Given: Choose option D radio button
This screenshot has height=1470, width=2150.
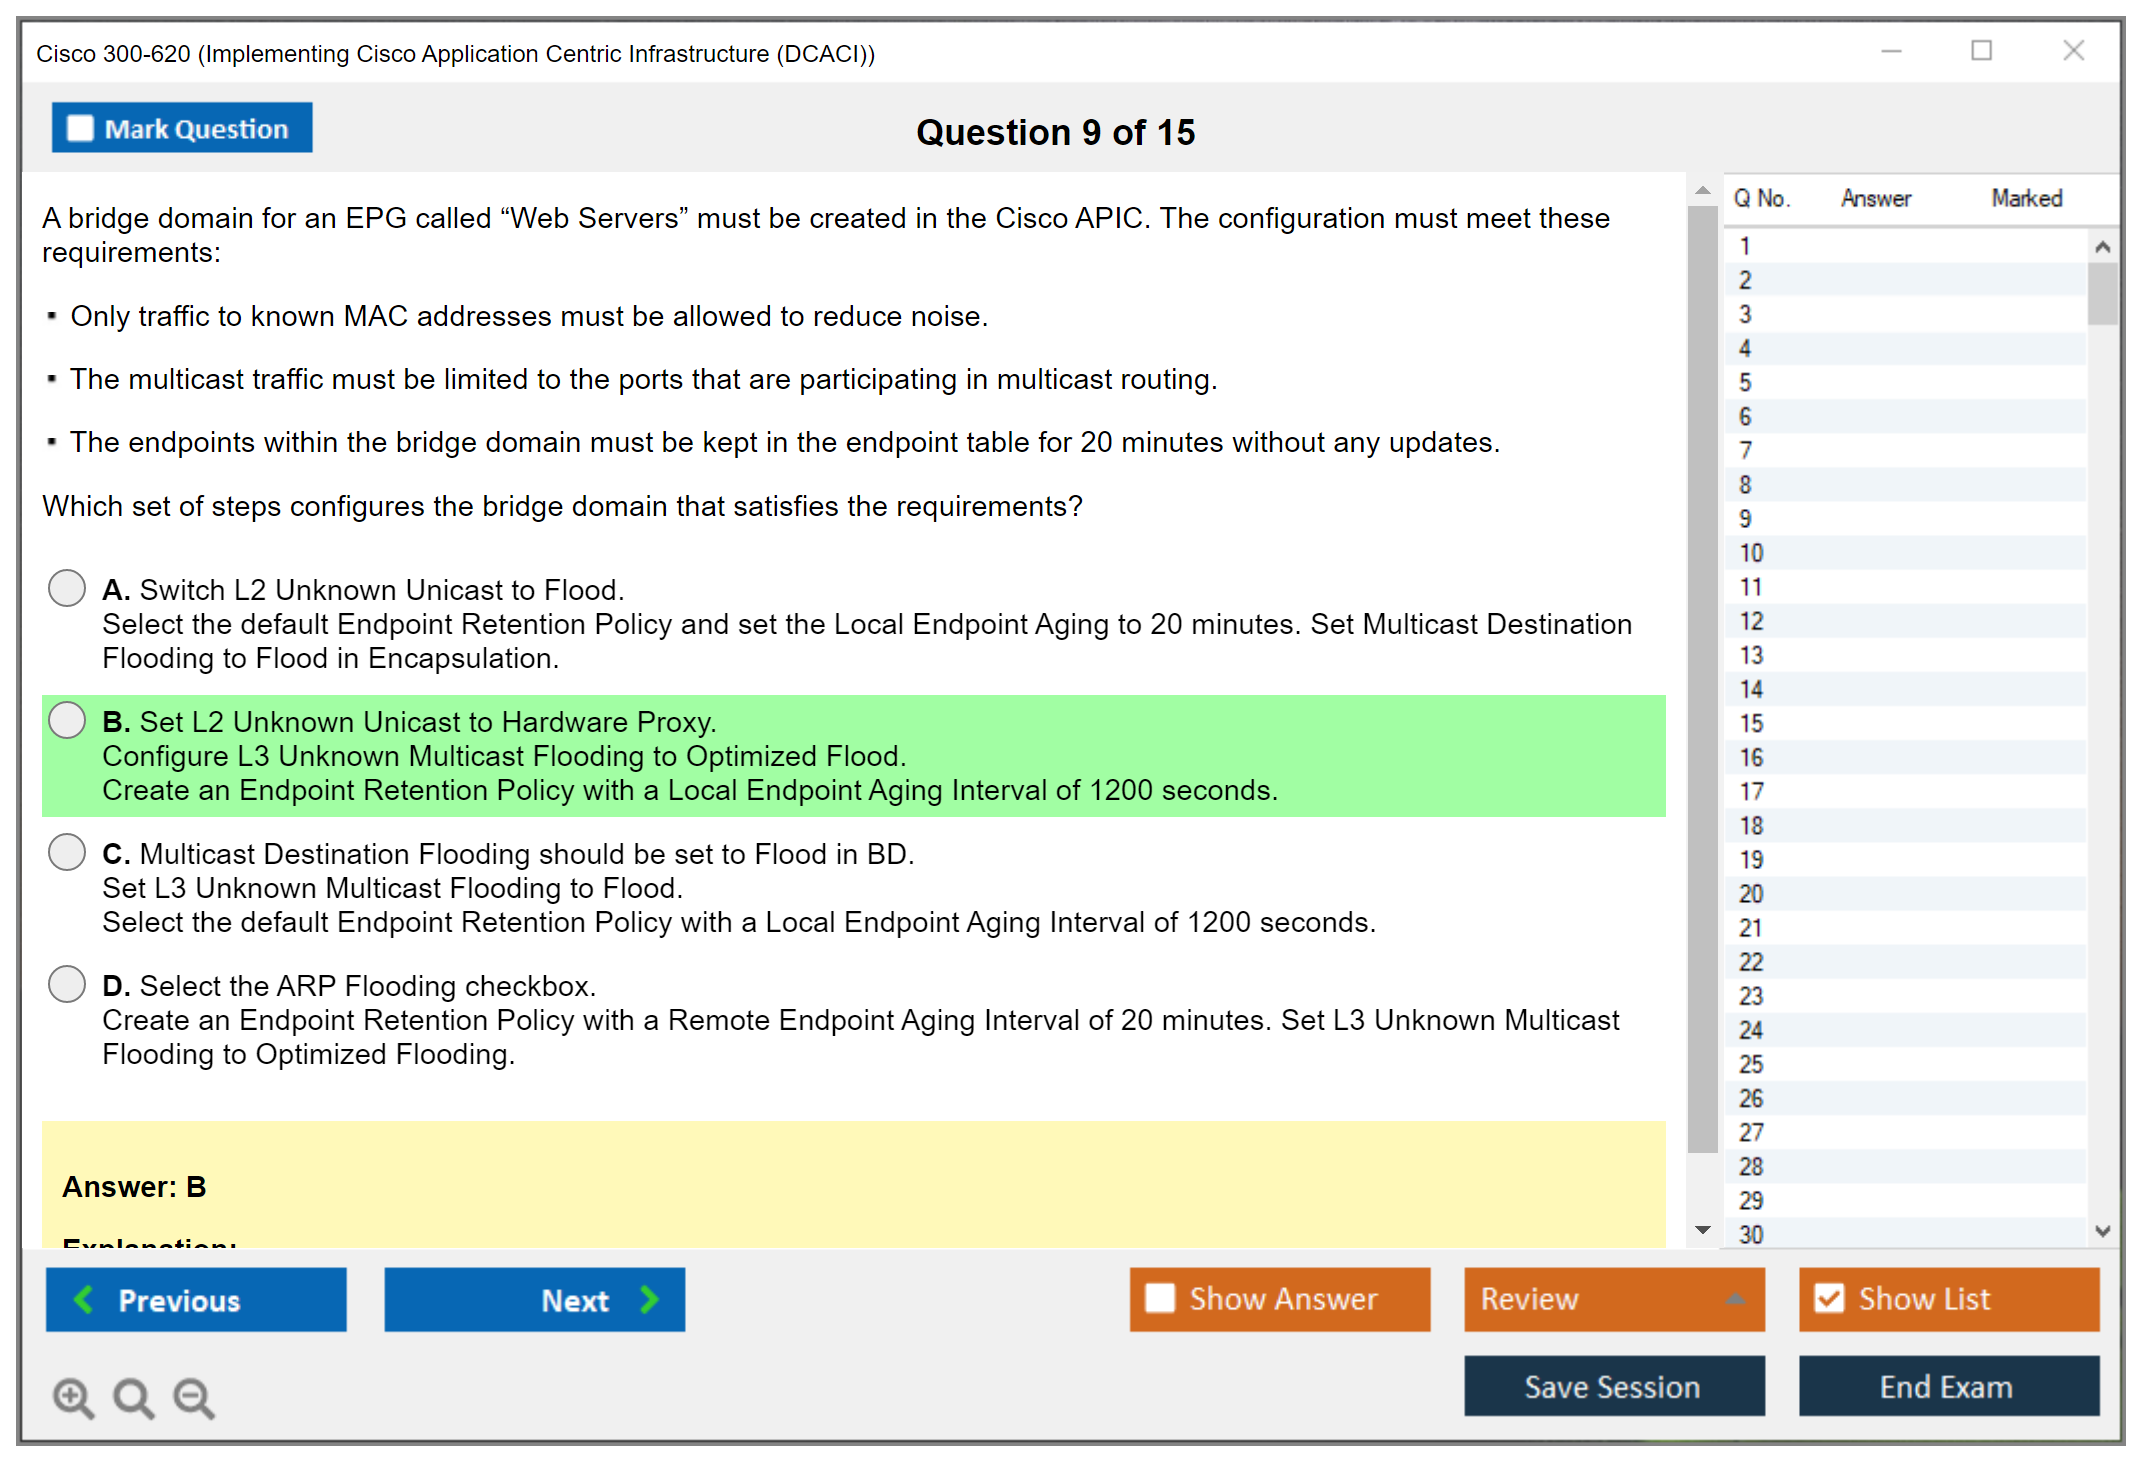Looking at the screenshot, I should point(67,984).
